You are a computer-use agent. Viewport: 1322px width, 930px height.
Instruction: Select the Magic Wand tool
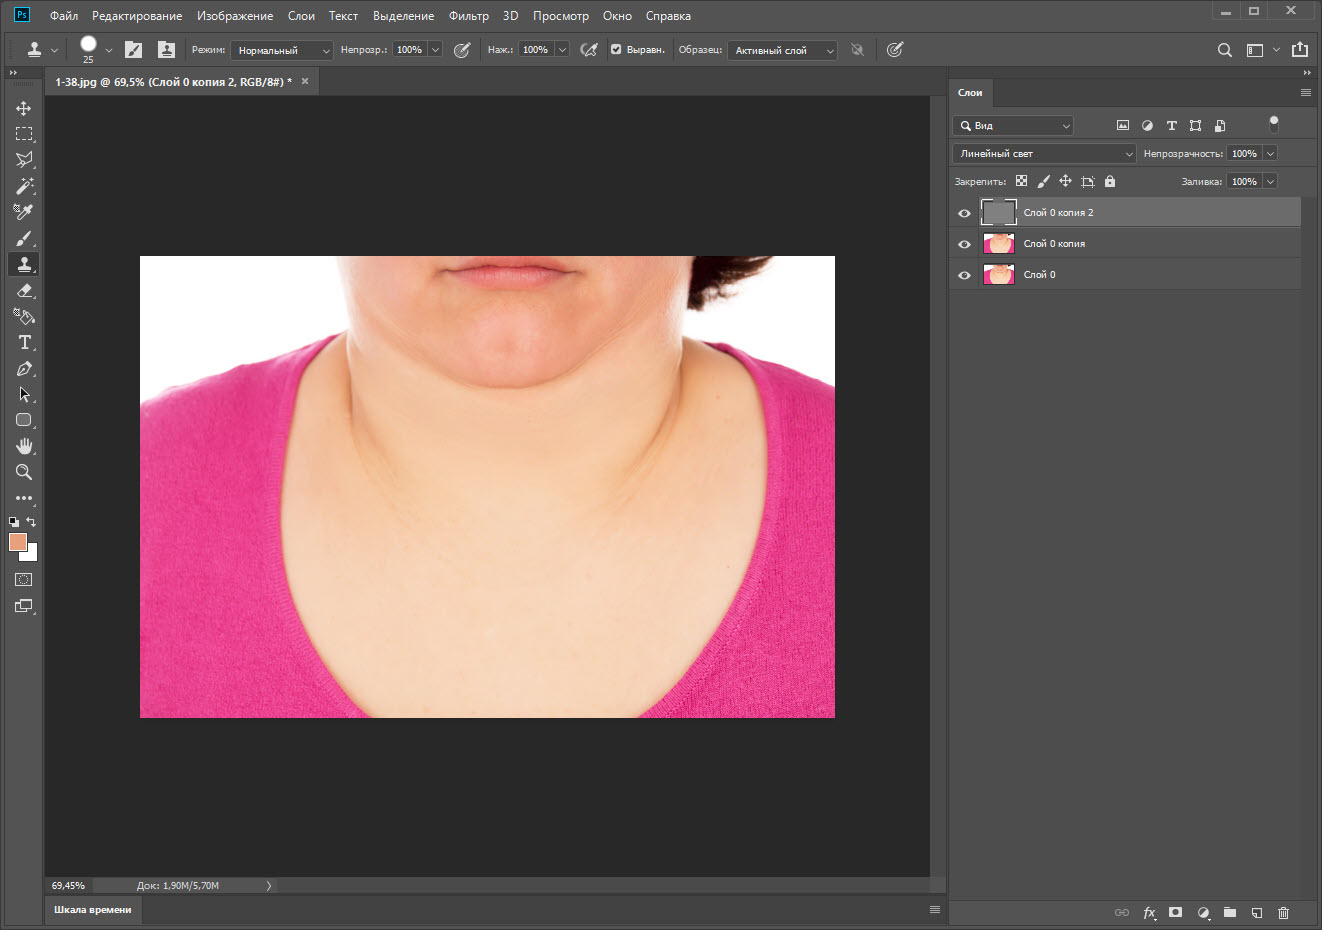point(24,186)
